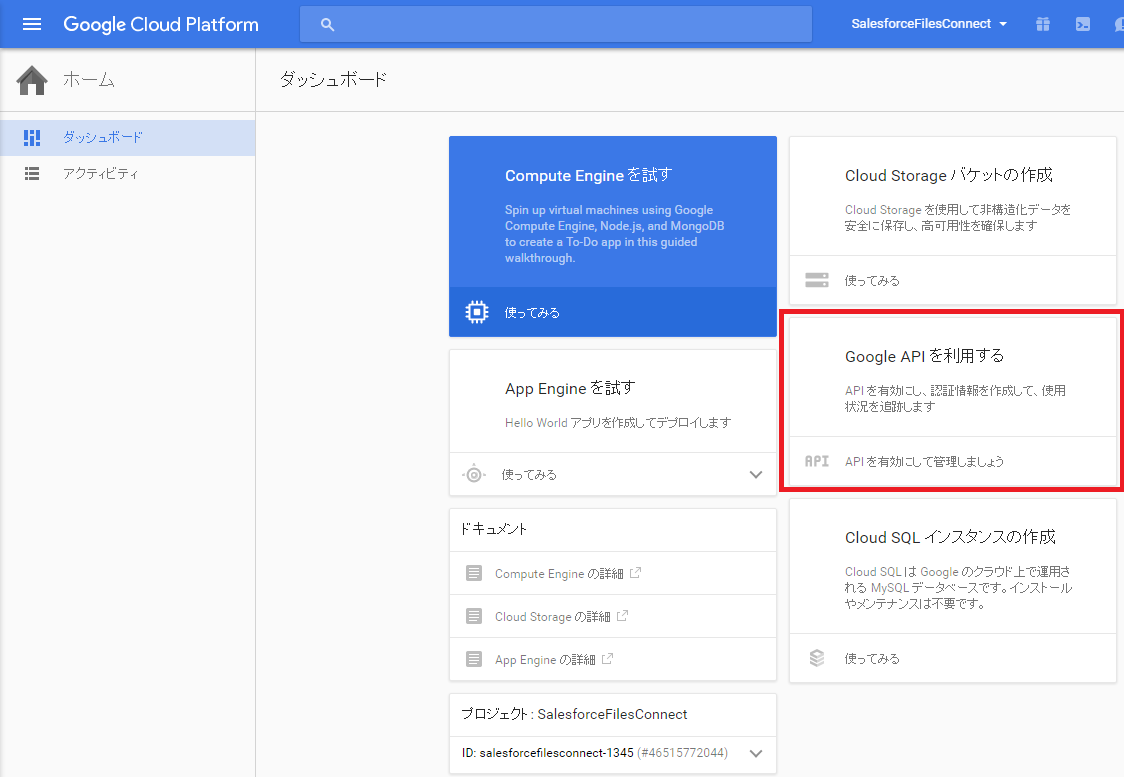Click the App Engine を試す title
Screen dimensions: 1124x777
[570, 388]
